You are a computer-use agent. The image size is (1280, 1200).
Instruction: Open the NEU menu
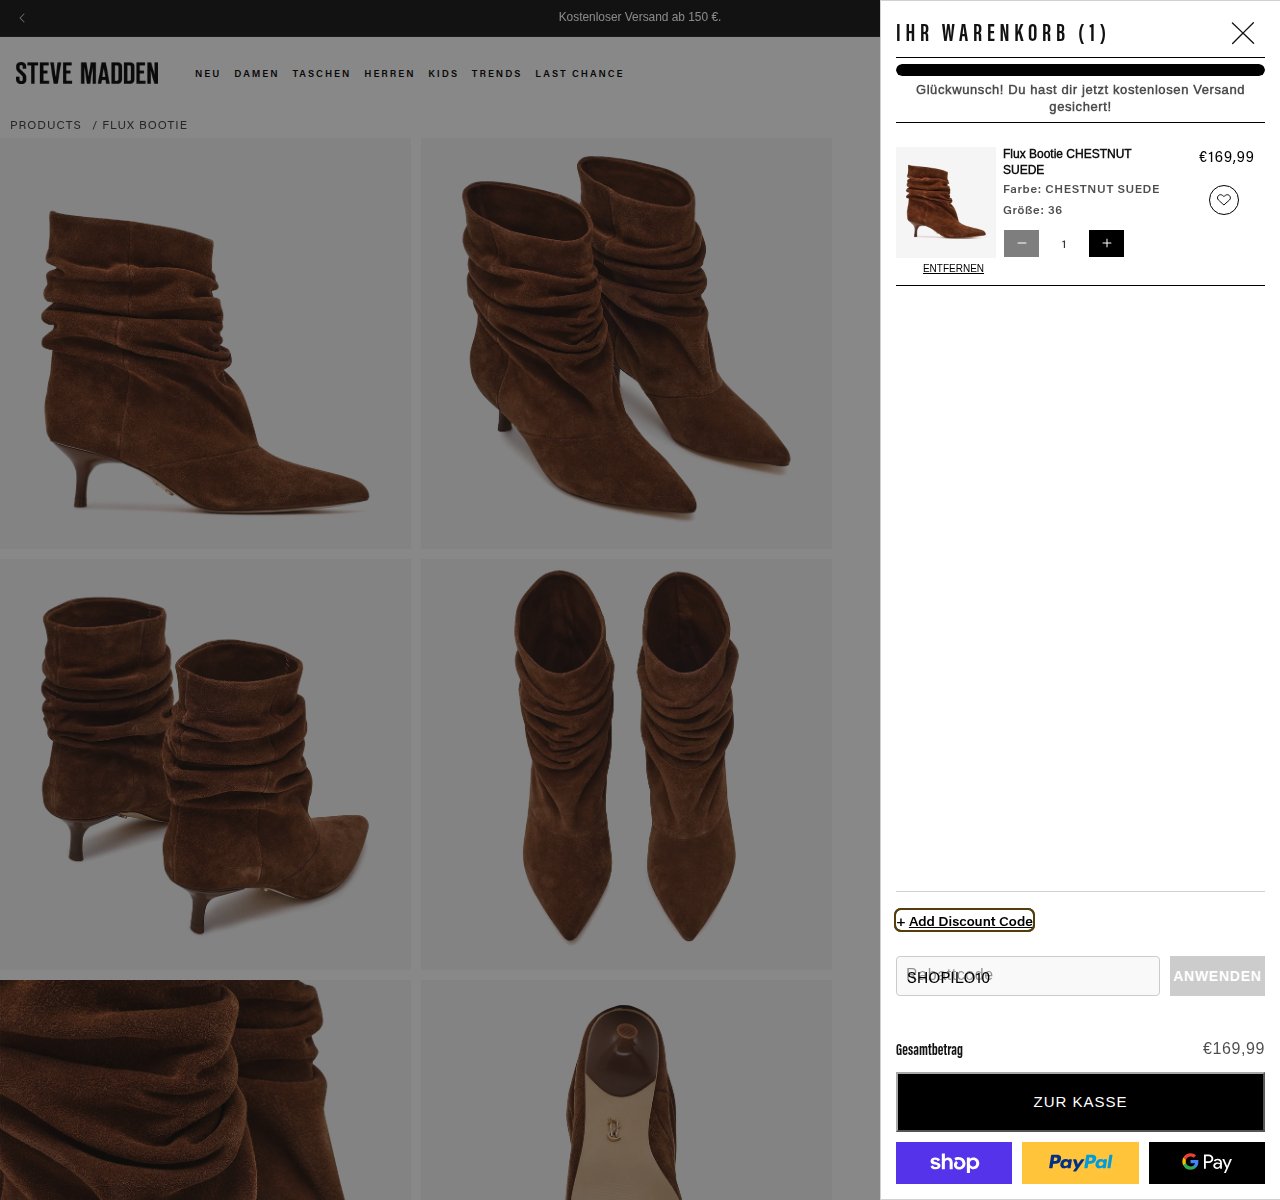pos(208,74)
